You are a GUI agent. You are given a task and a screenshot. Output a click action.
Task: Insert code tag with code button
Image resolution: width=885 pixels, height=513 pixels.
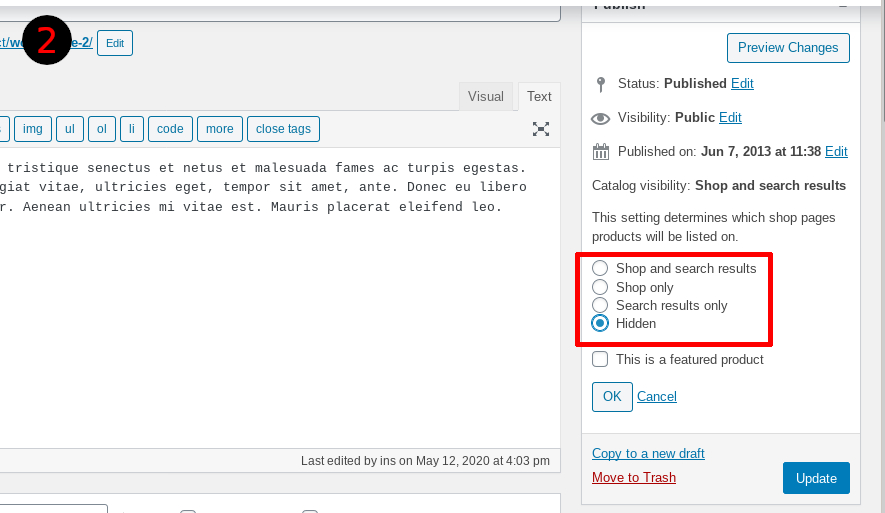point(170,129)
